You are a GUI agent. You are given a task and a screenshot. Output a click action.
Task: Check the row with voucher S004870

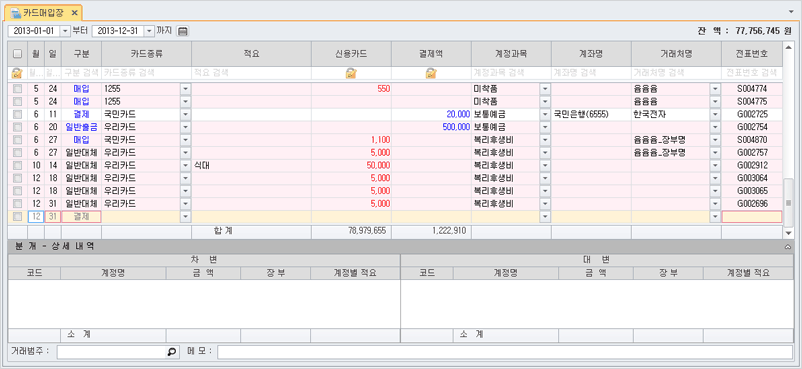coord(17,140)
